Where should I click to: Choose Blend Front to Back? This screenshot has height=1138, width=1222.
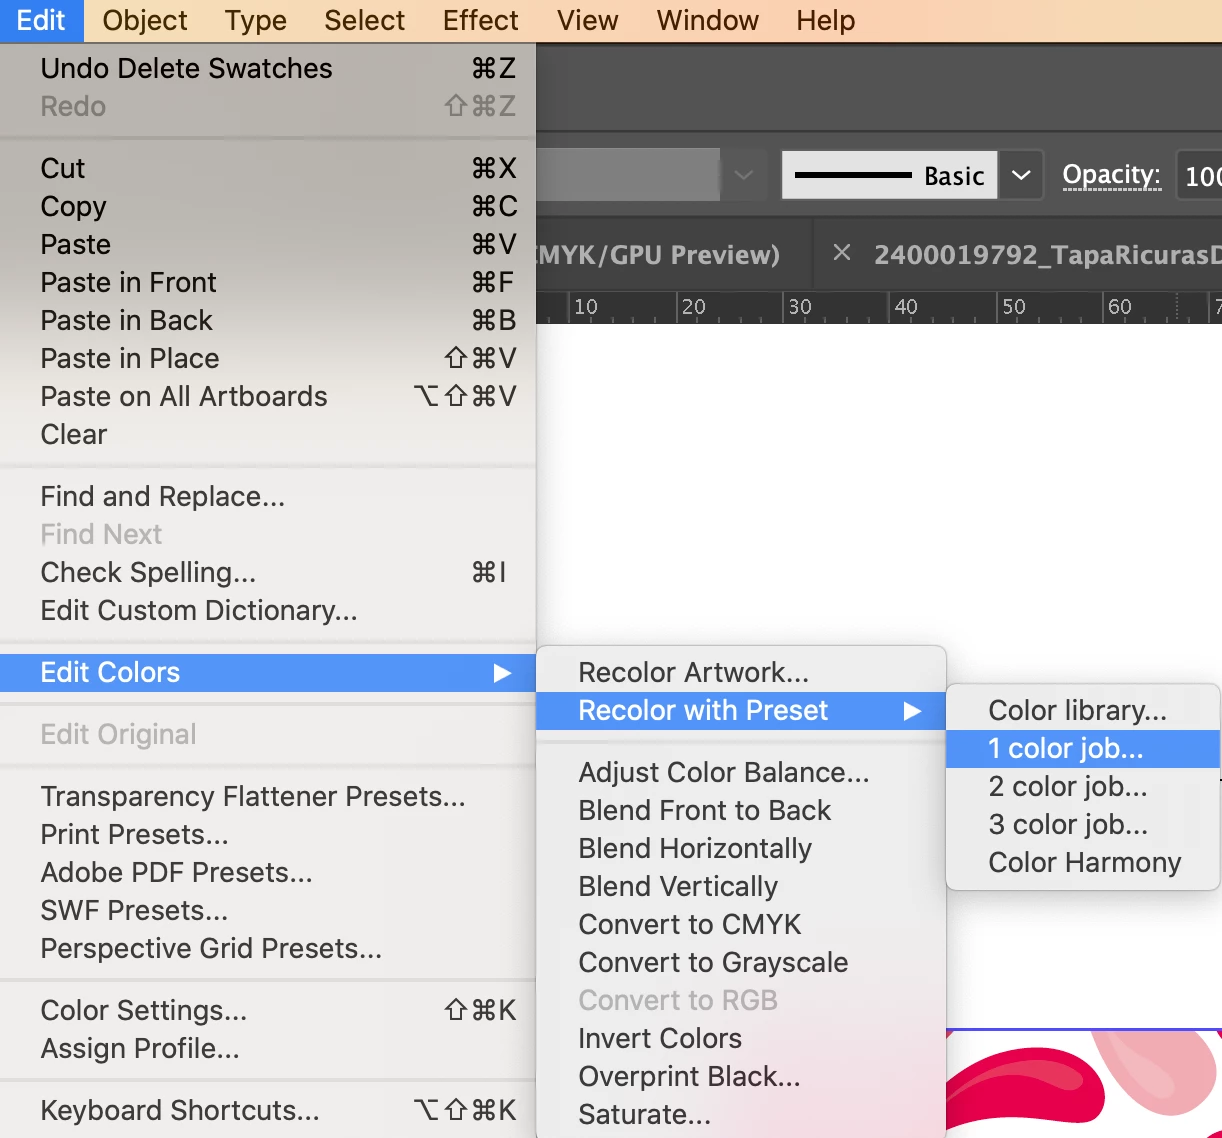click(741, 810)
